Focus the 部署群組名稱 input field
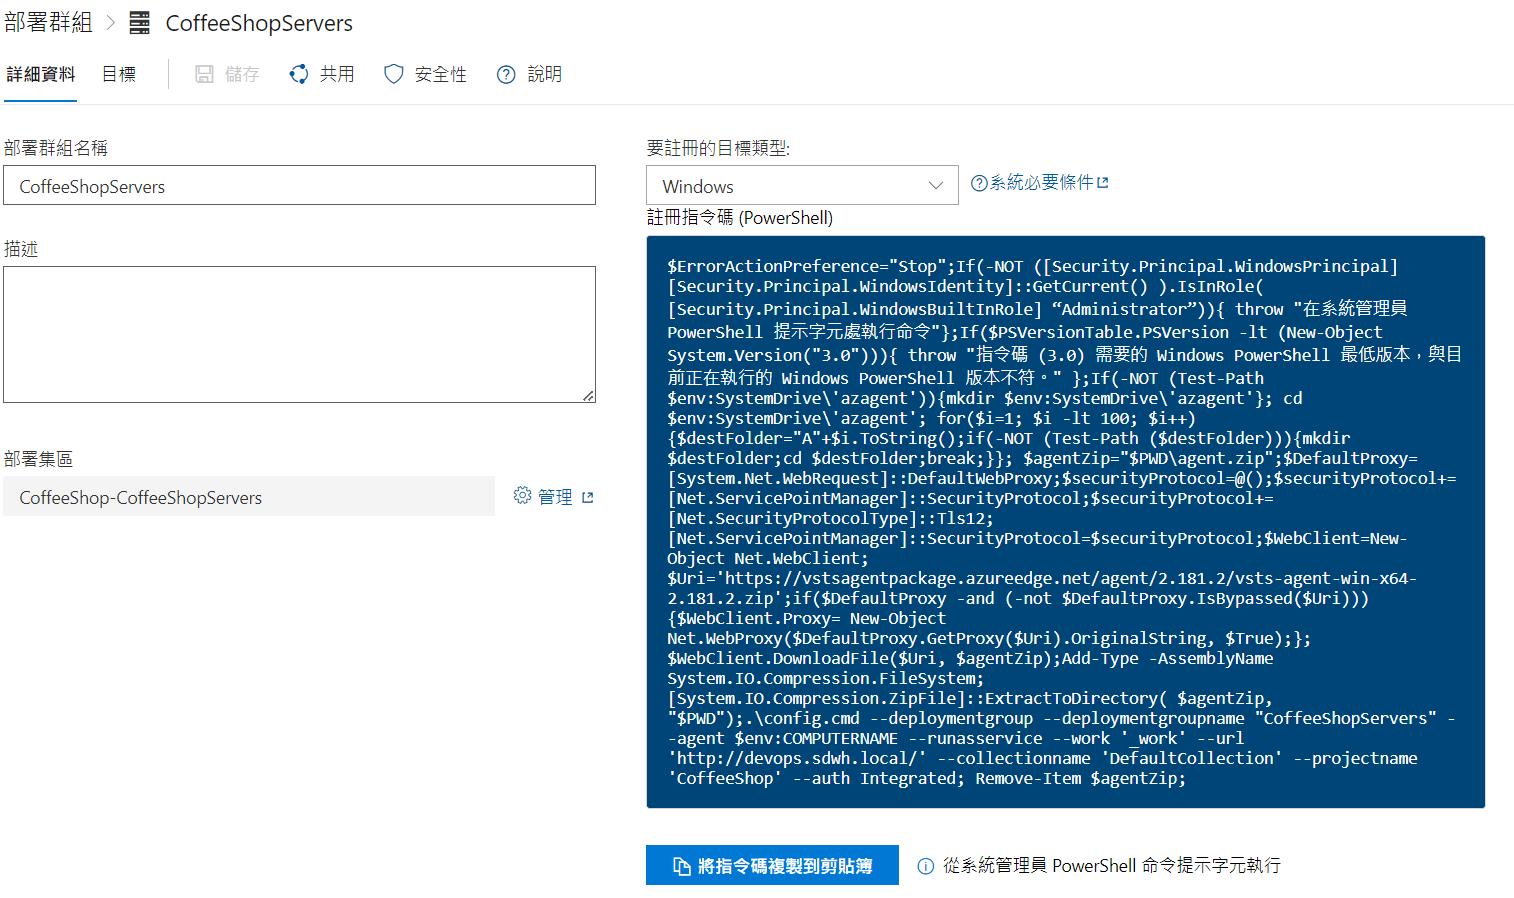 tap(299, 186)
